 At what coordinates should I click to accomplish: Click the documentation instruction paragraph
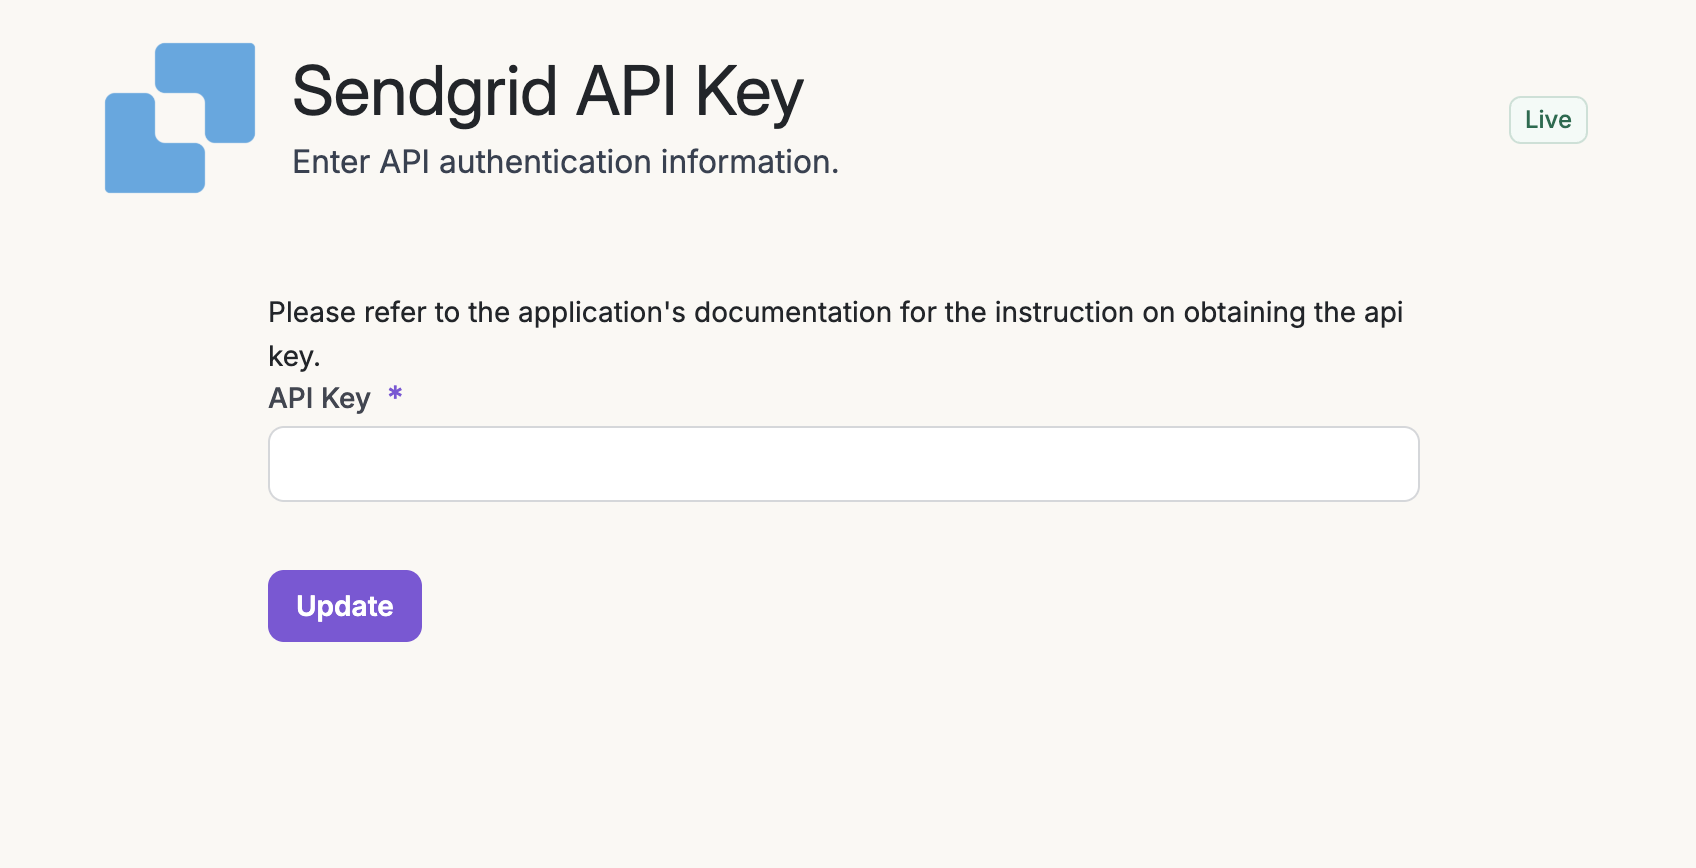tap(835, 334)
